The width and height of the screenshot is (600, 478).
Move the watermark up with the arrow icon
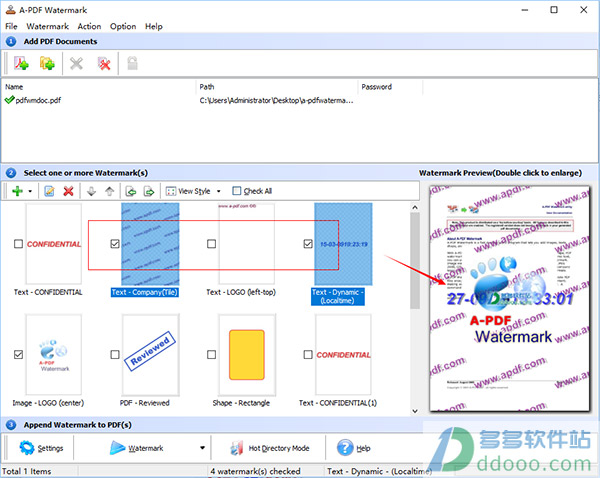click(x=110, y=191)
